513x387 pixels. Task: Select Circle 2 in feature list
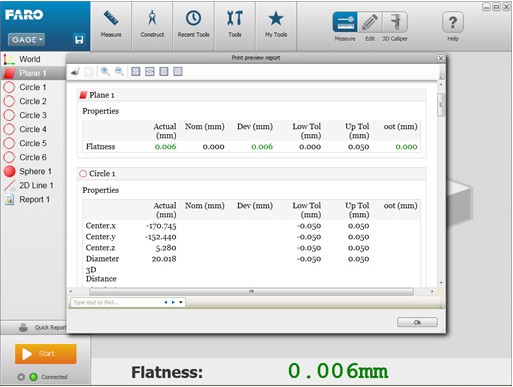point(33,101)
